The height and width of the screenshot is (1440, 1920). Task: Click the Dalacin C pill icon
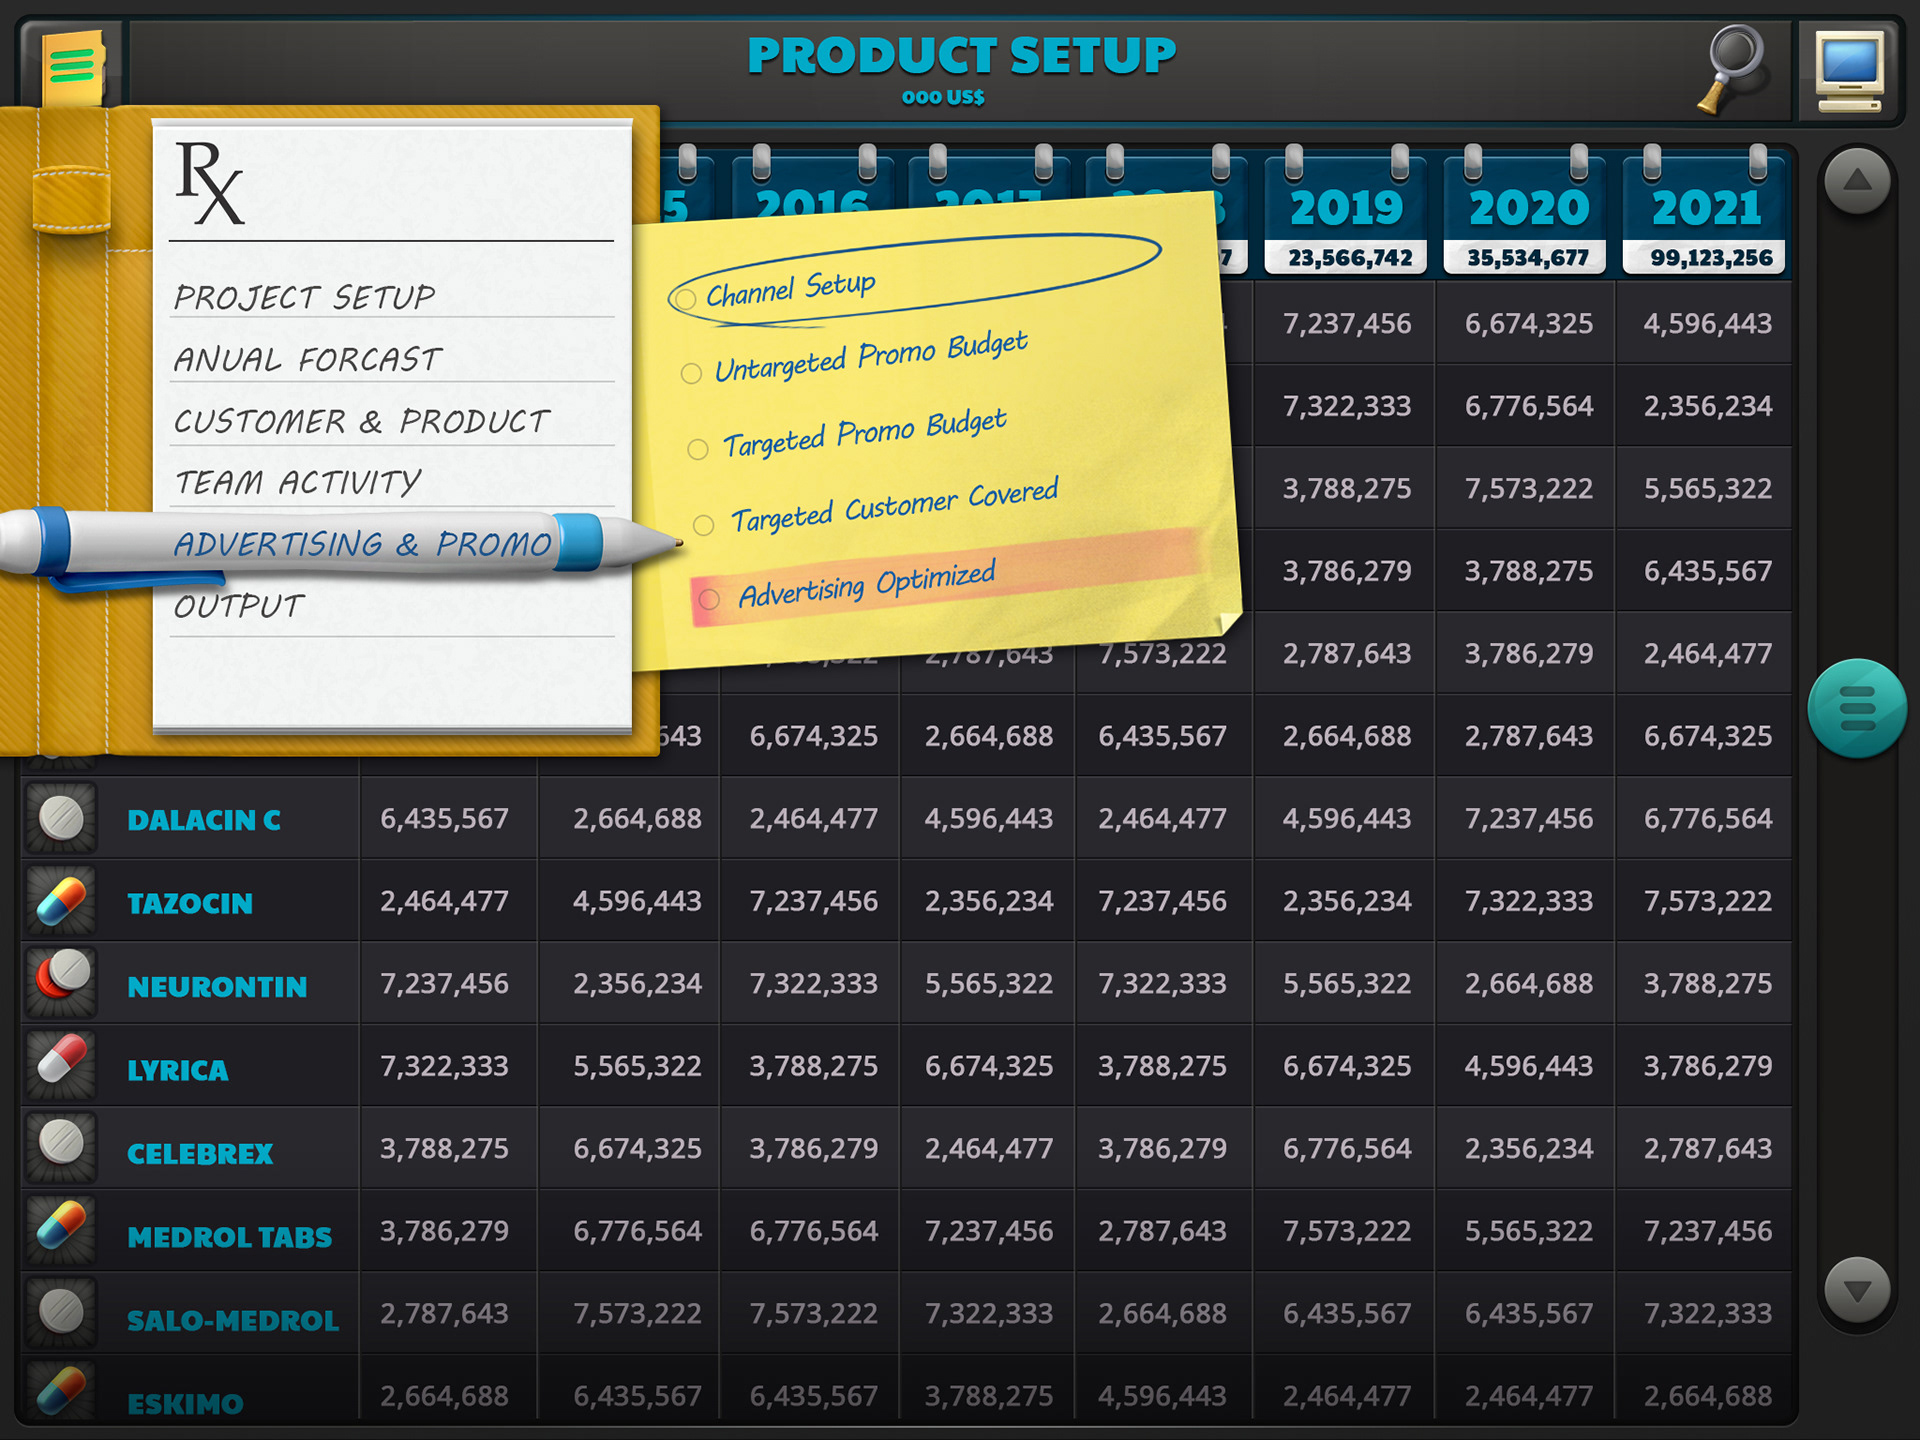[x=61, y=818]
